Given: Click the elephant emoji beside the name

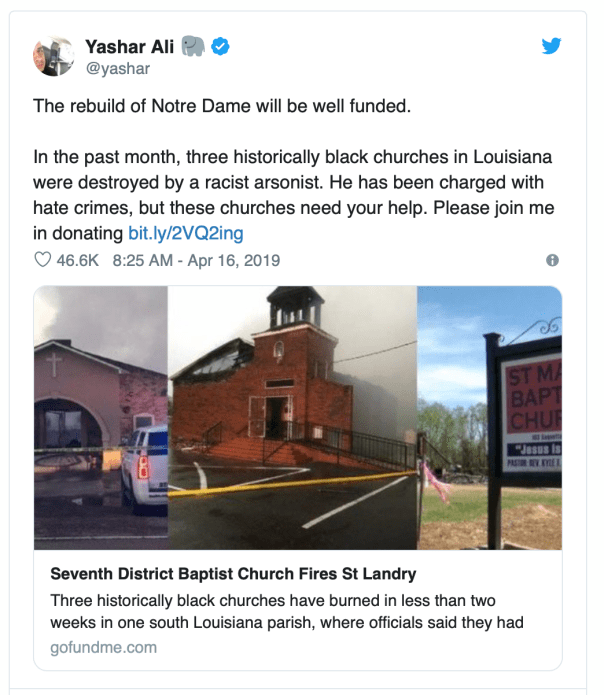Looking at the screenshot, I should (193, 46).
